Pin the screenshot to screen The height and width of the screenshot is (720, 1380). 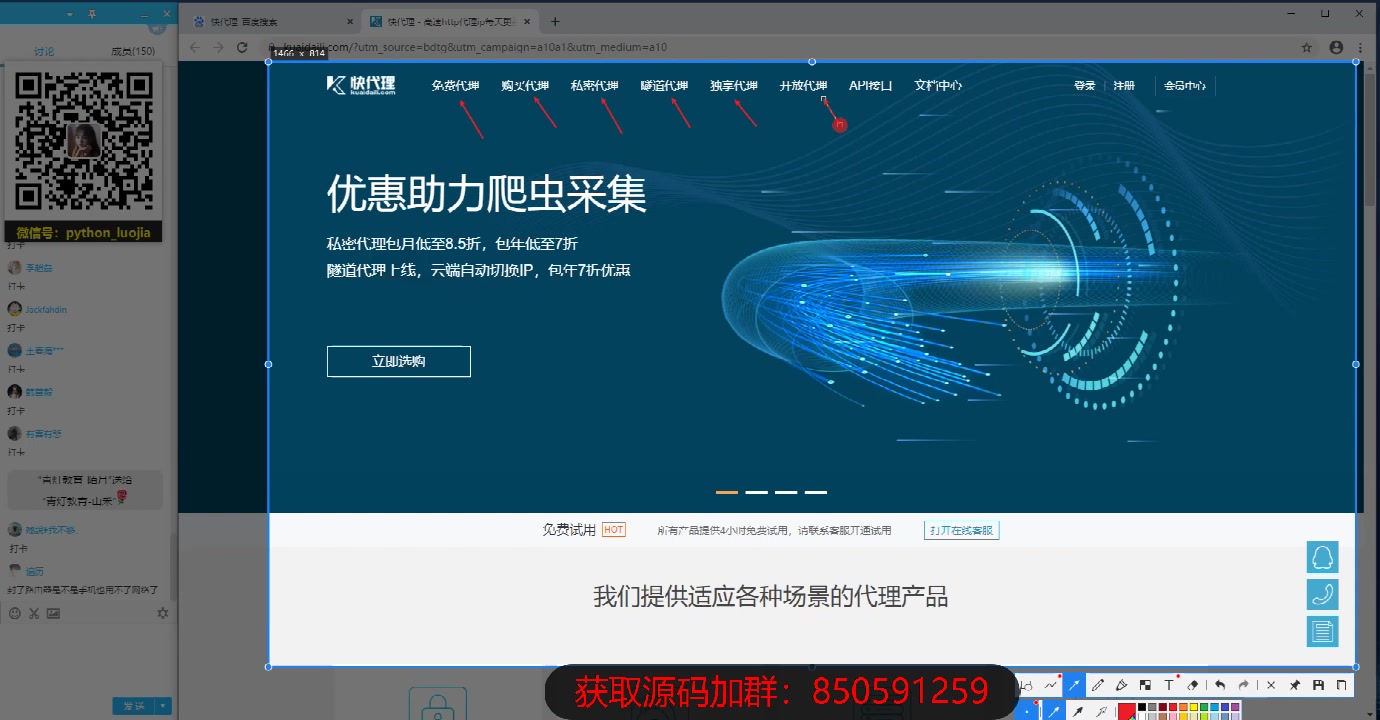[x=1294, y=685]
